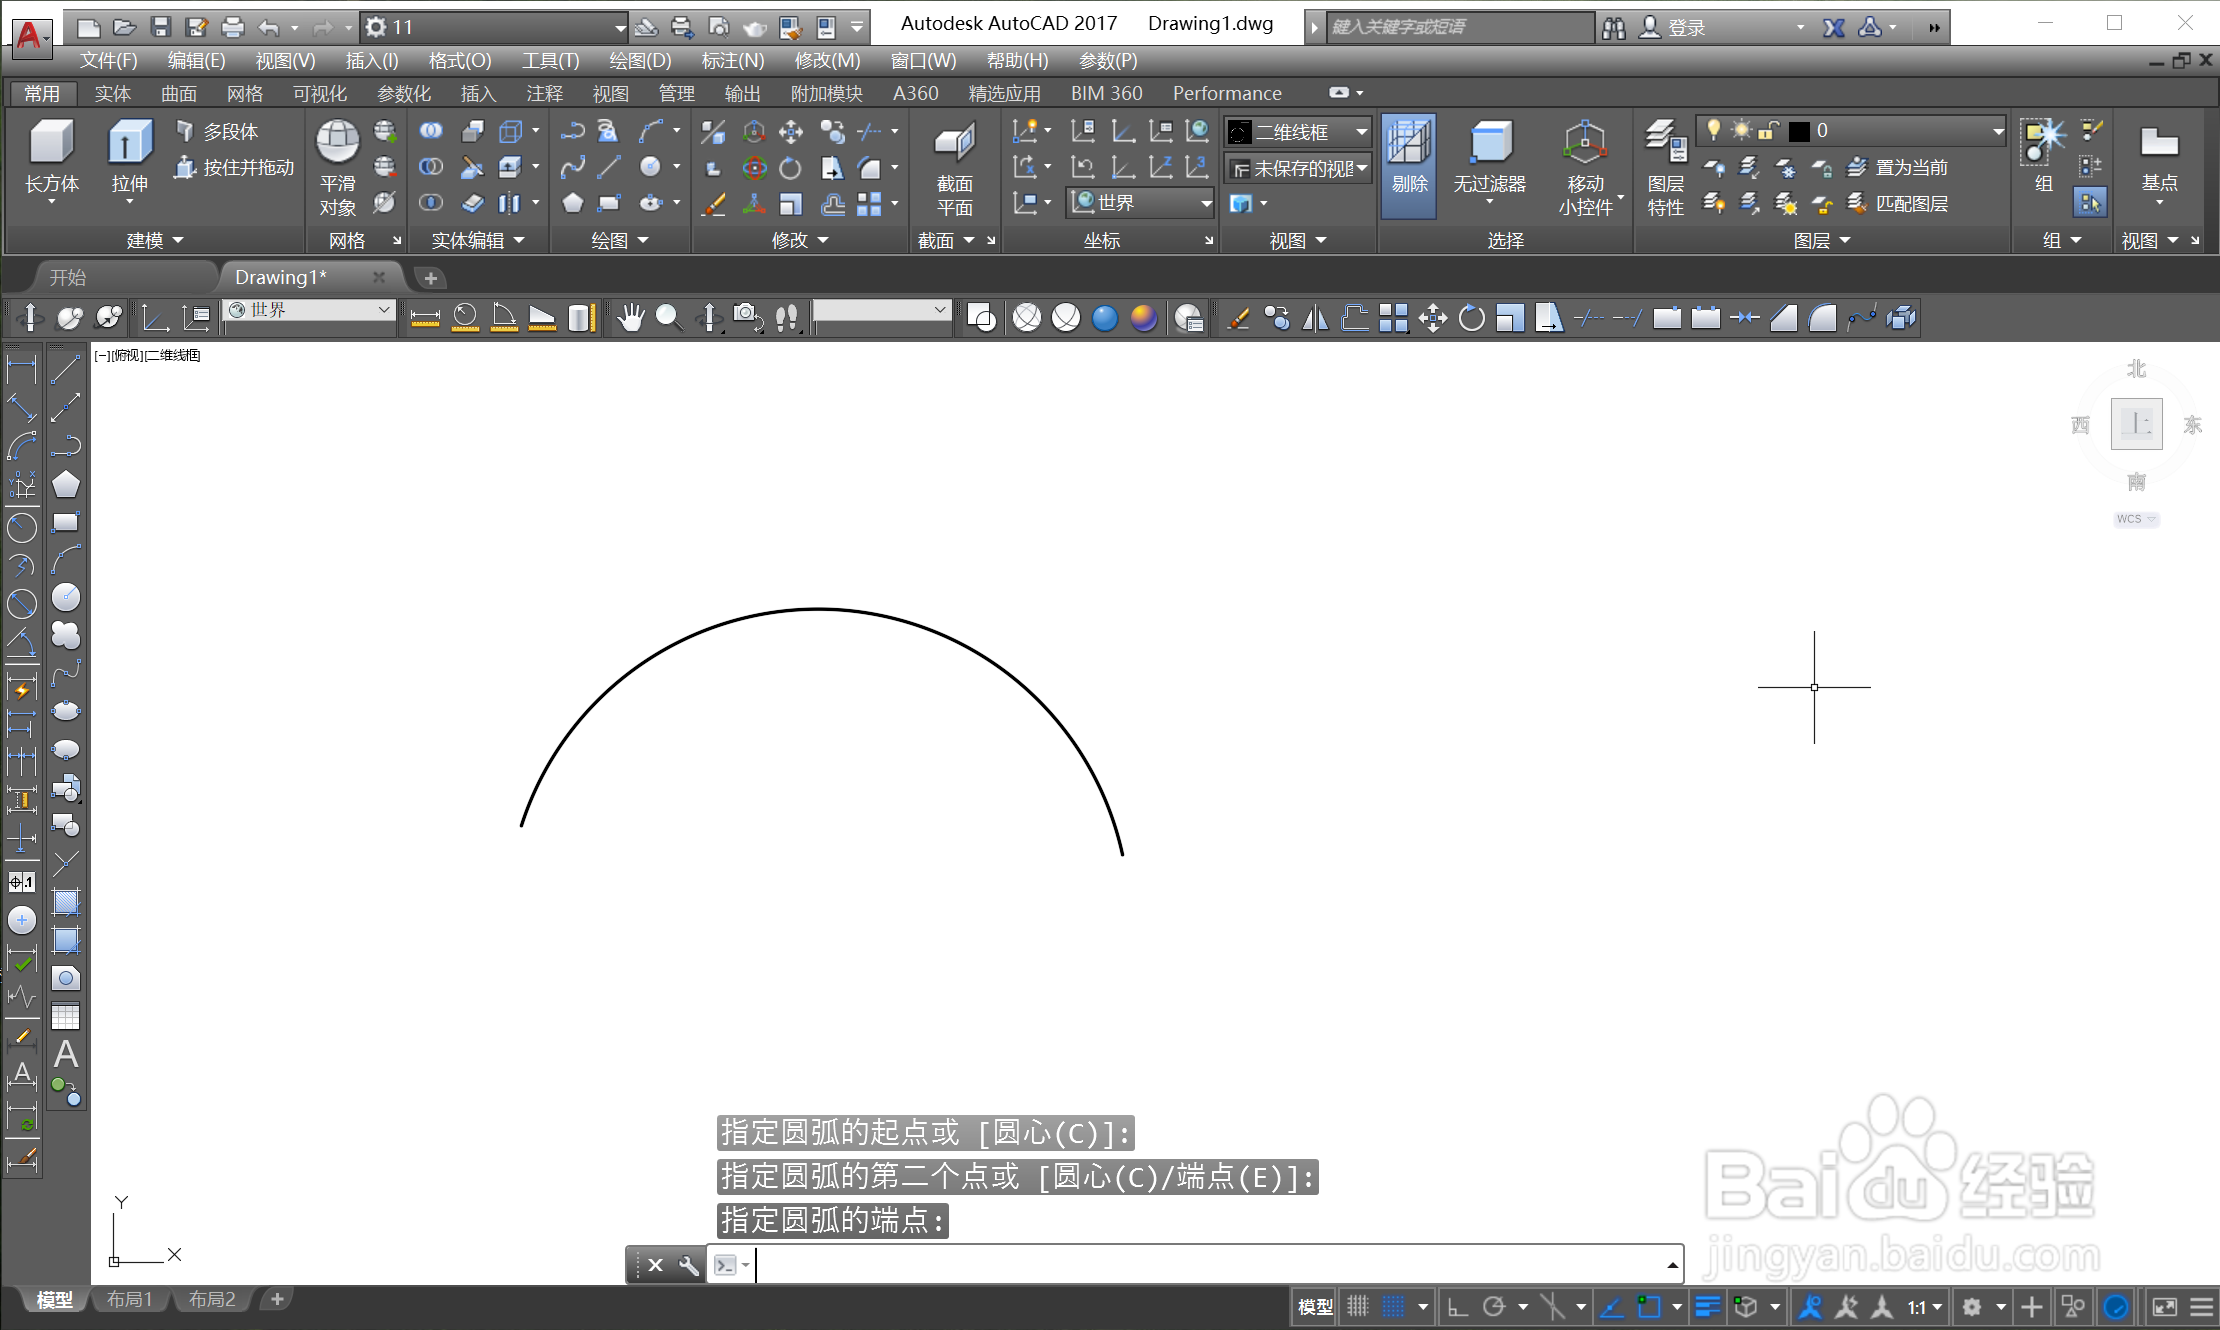
Task: Click in the command line input field
Action: [1210, 1265]
